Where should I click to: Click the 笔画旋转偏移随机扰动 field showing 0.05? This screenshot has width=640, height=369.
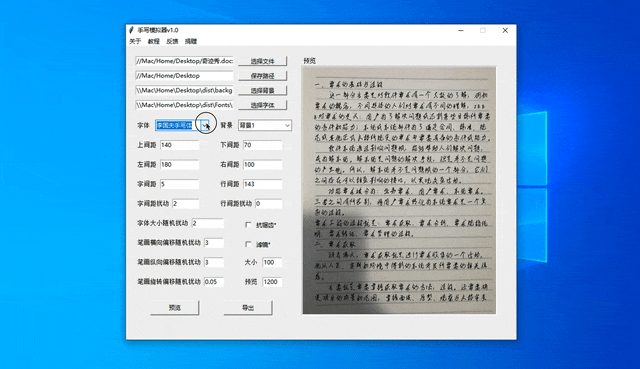(x=214, y=282)
